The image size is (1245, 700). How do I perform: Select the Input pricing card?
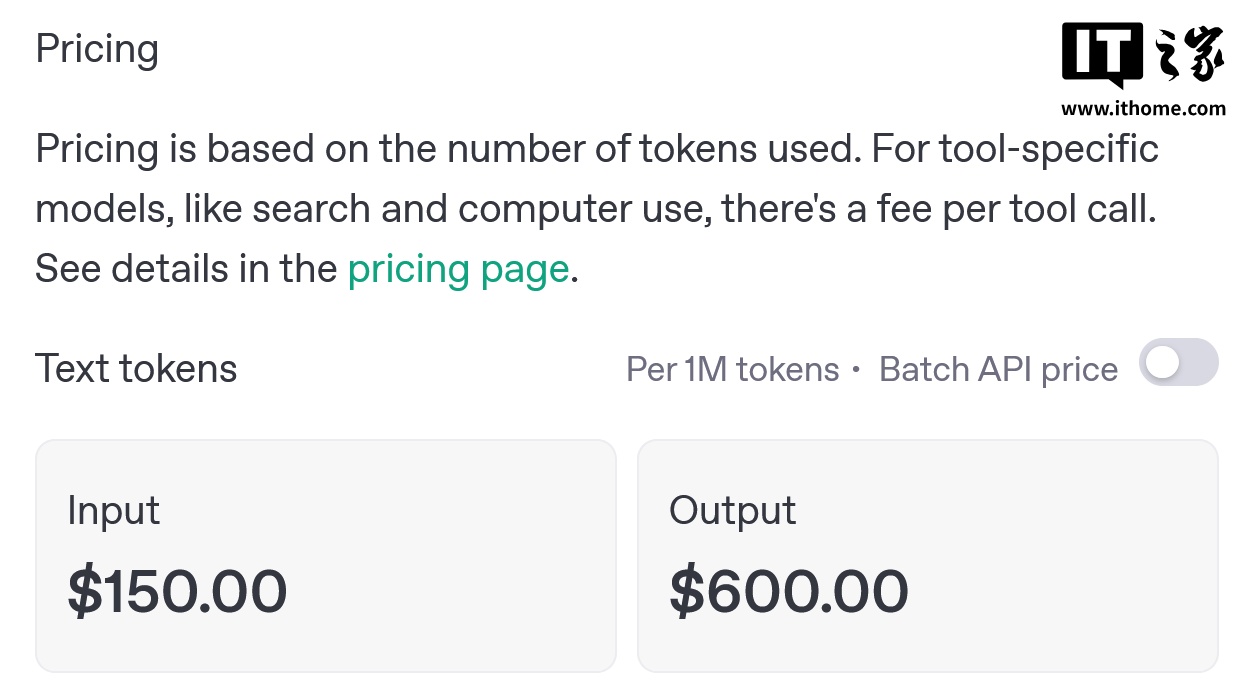[x=325, y=555]
